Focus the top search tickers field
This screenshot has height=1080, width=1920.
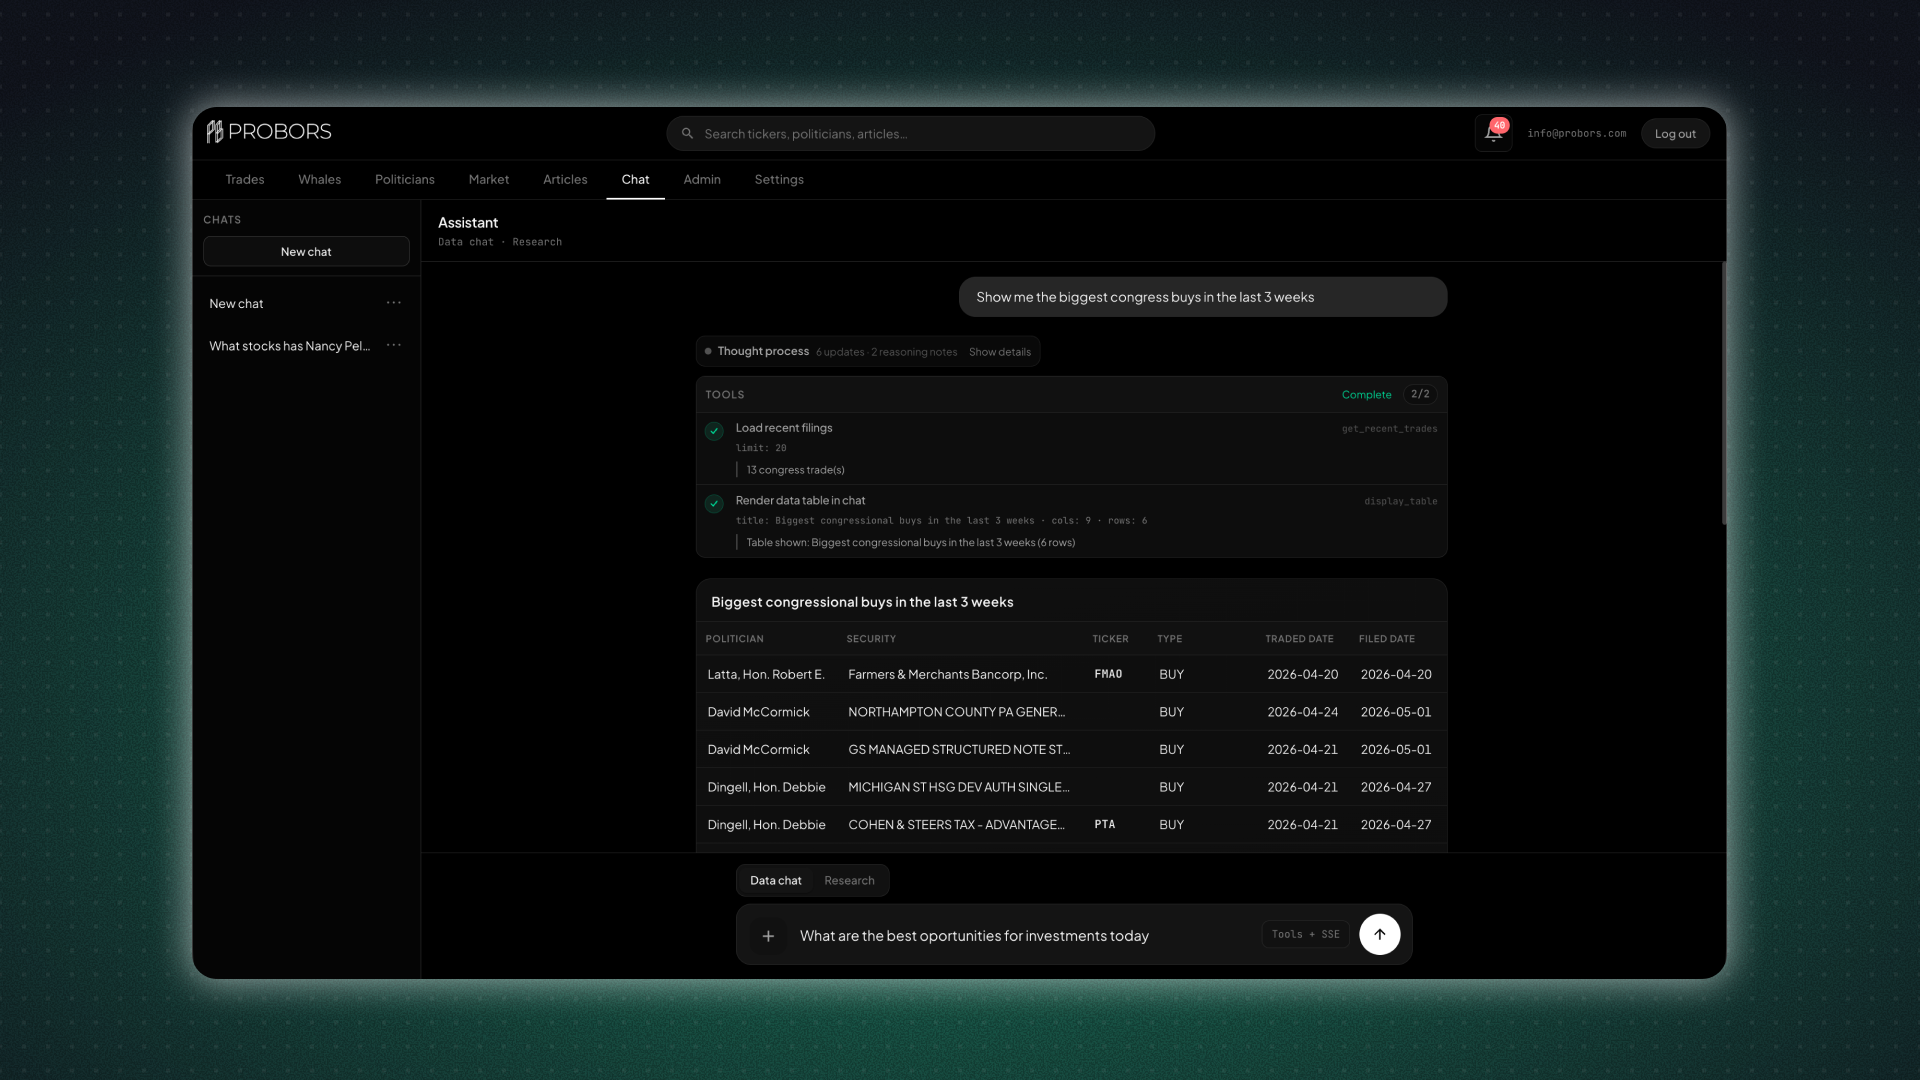click(x=910, y=134)
